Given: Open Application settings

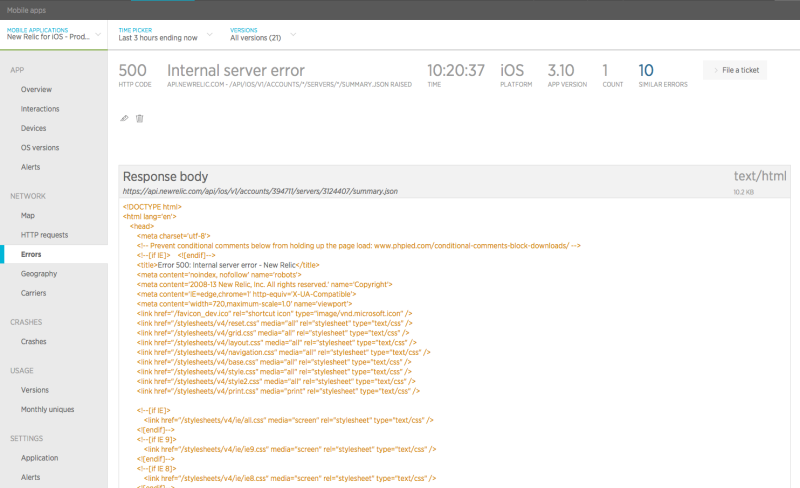Looking at the screenshot, I should 39,458.
